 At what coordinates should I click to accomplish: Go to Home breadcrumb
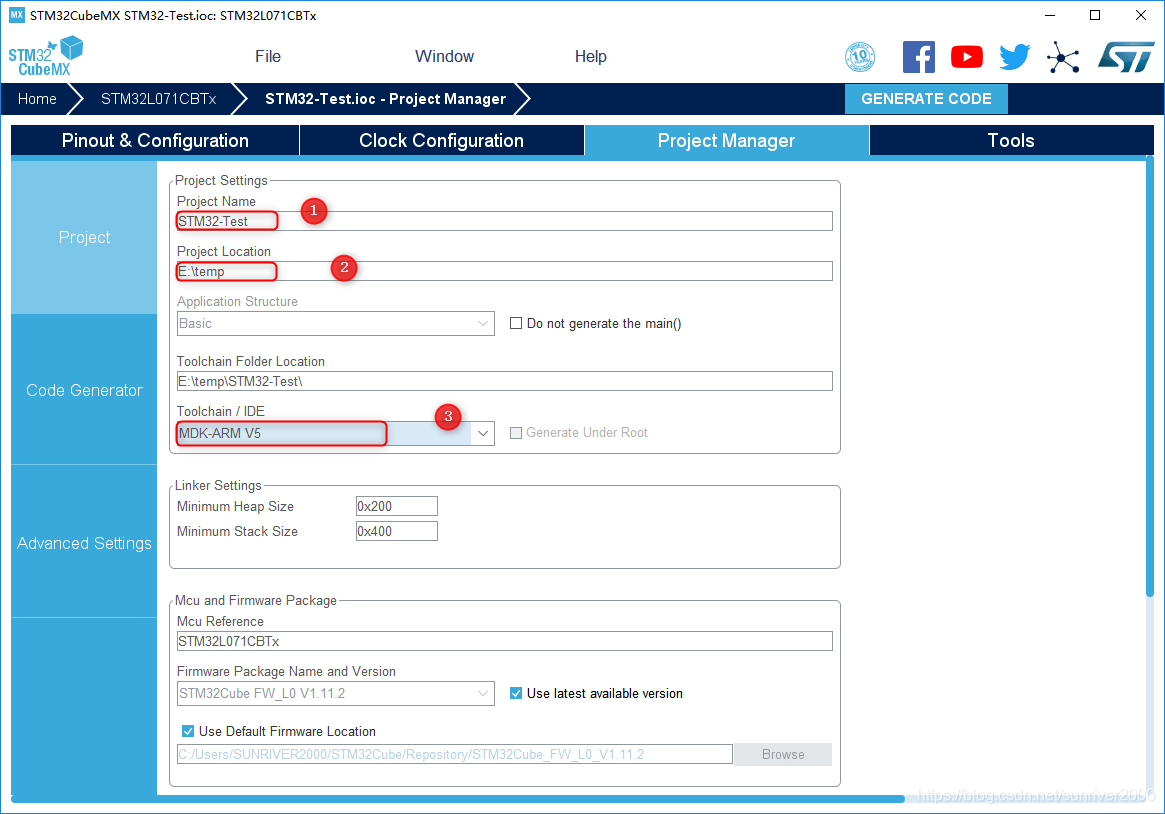click(37, 99)
